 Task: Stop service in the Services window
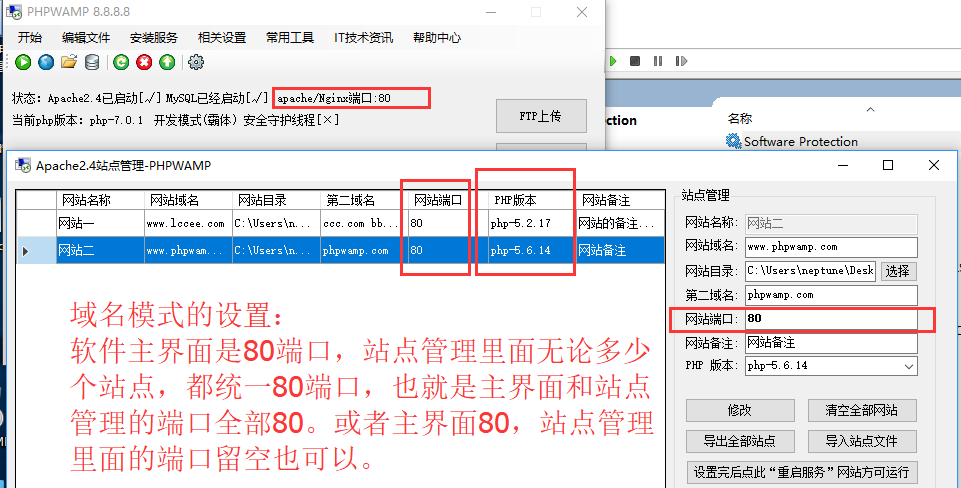tap(635, 61)
